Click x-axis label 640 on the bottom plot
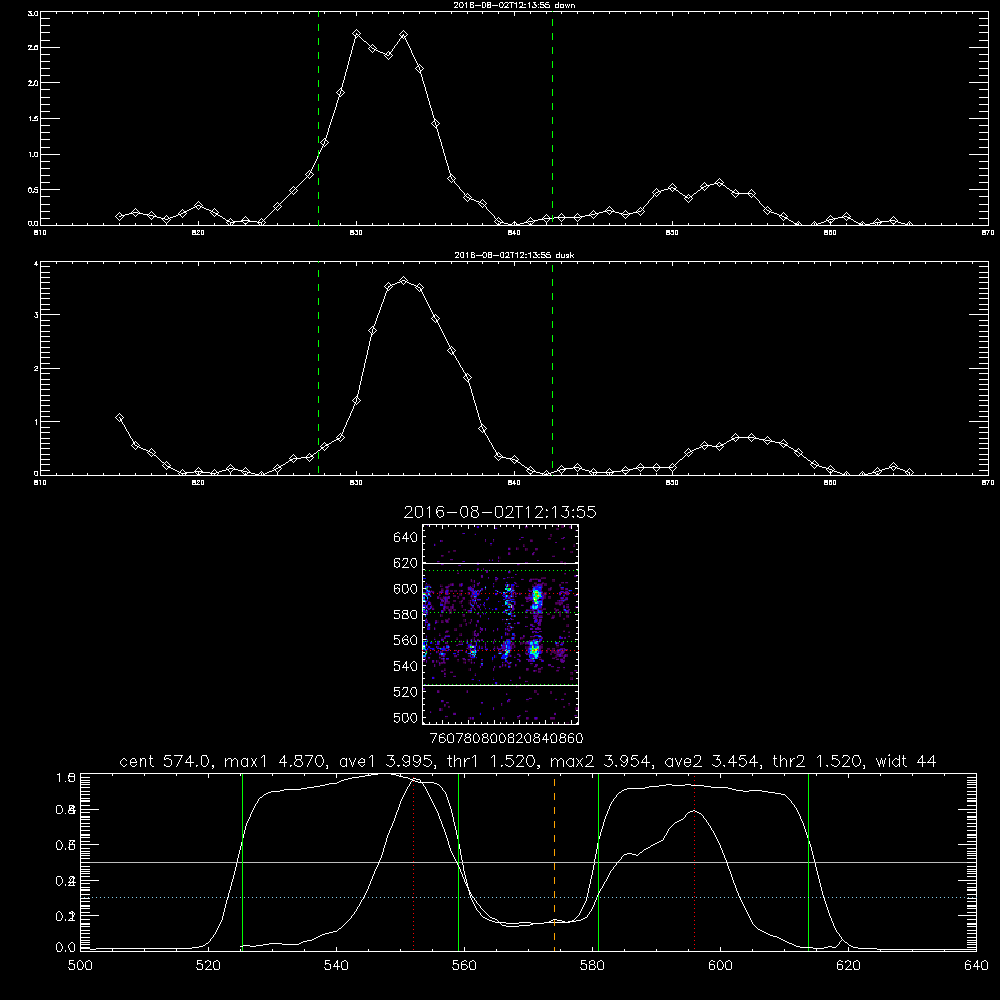The width and height of the screenshot is (1000, 1000). click(976, 966)
